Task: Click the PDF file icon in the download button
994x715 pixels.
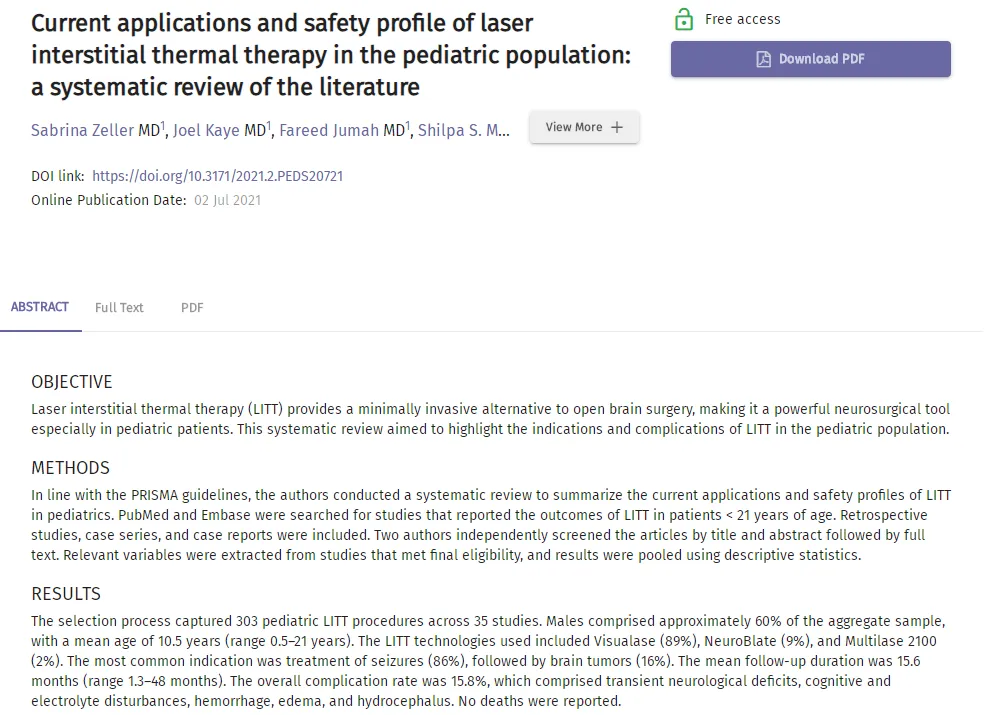Action: click(x=763, y=59)
